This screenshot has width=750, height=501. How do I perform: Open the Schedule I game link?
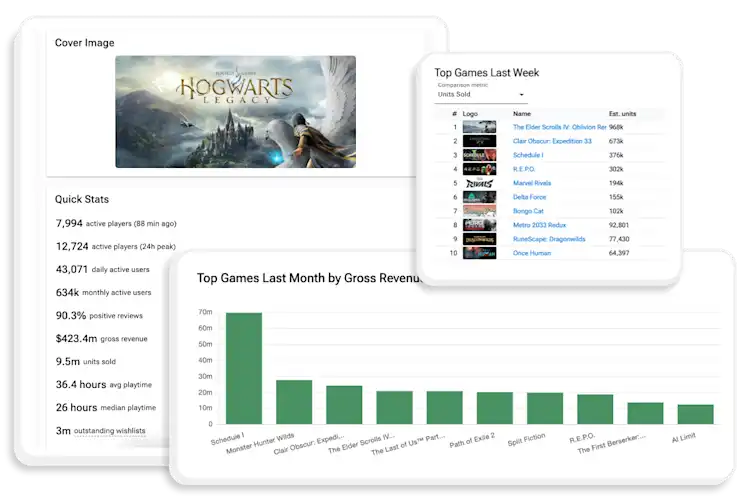(528, 155)
